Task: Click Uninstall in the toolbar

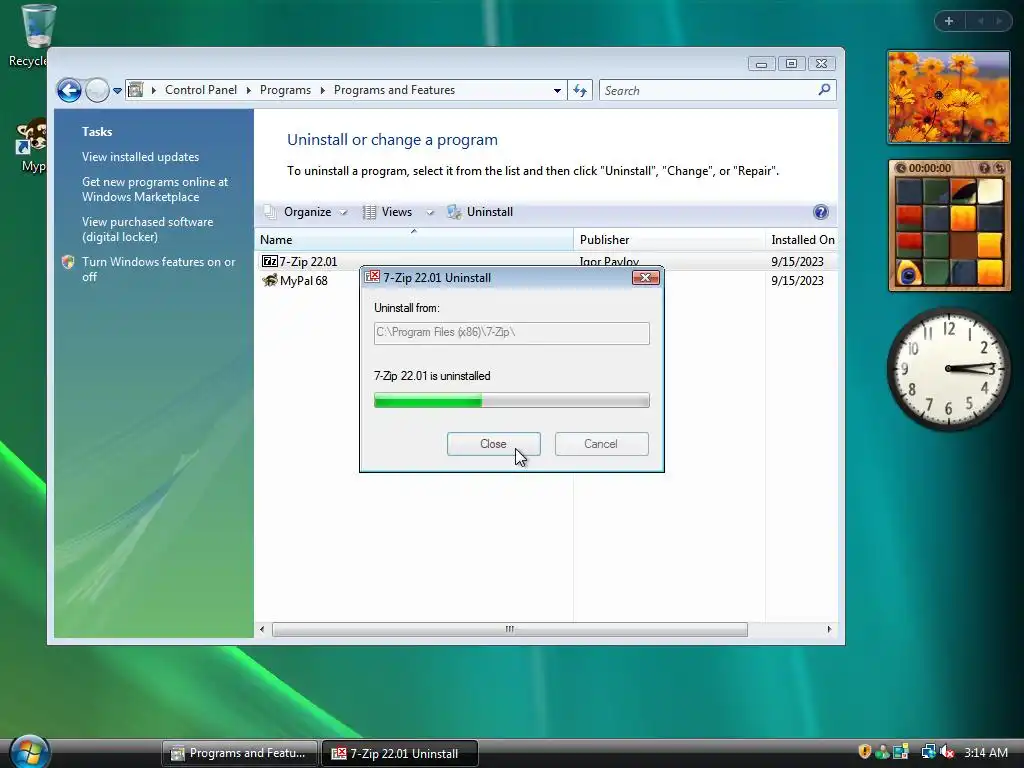Action: (x=481, y=212)
